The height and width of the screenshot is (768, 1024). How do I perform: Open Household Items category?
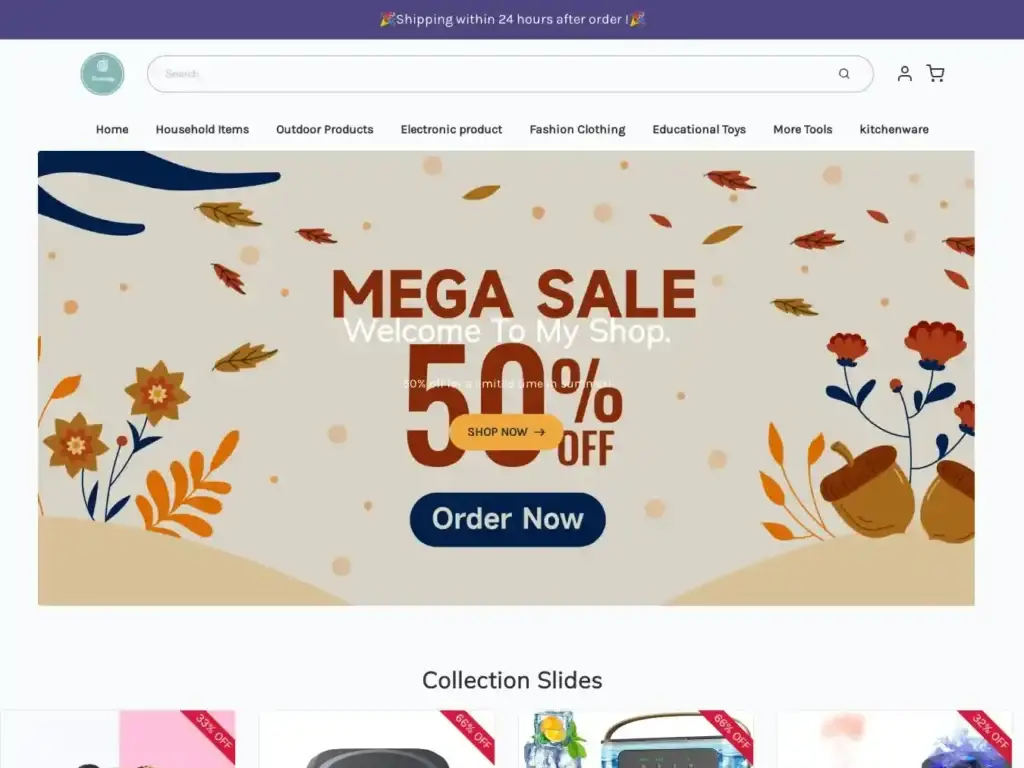pos(202,129)
